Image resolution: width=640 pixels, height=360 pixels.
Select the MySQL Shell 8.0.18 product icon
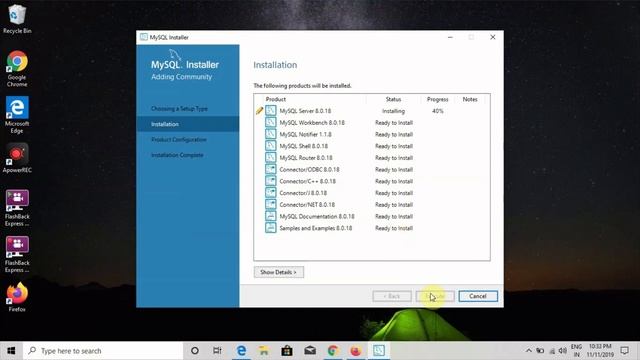tap(271, 146)
